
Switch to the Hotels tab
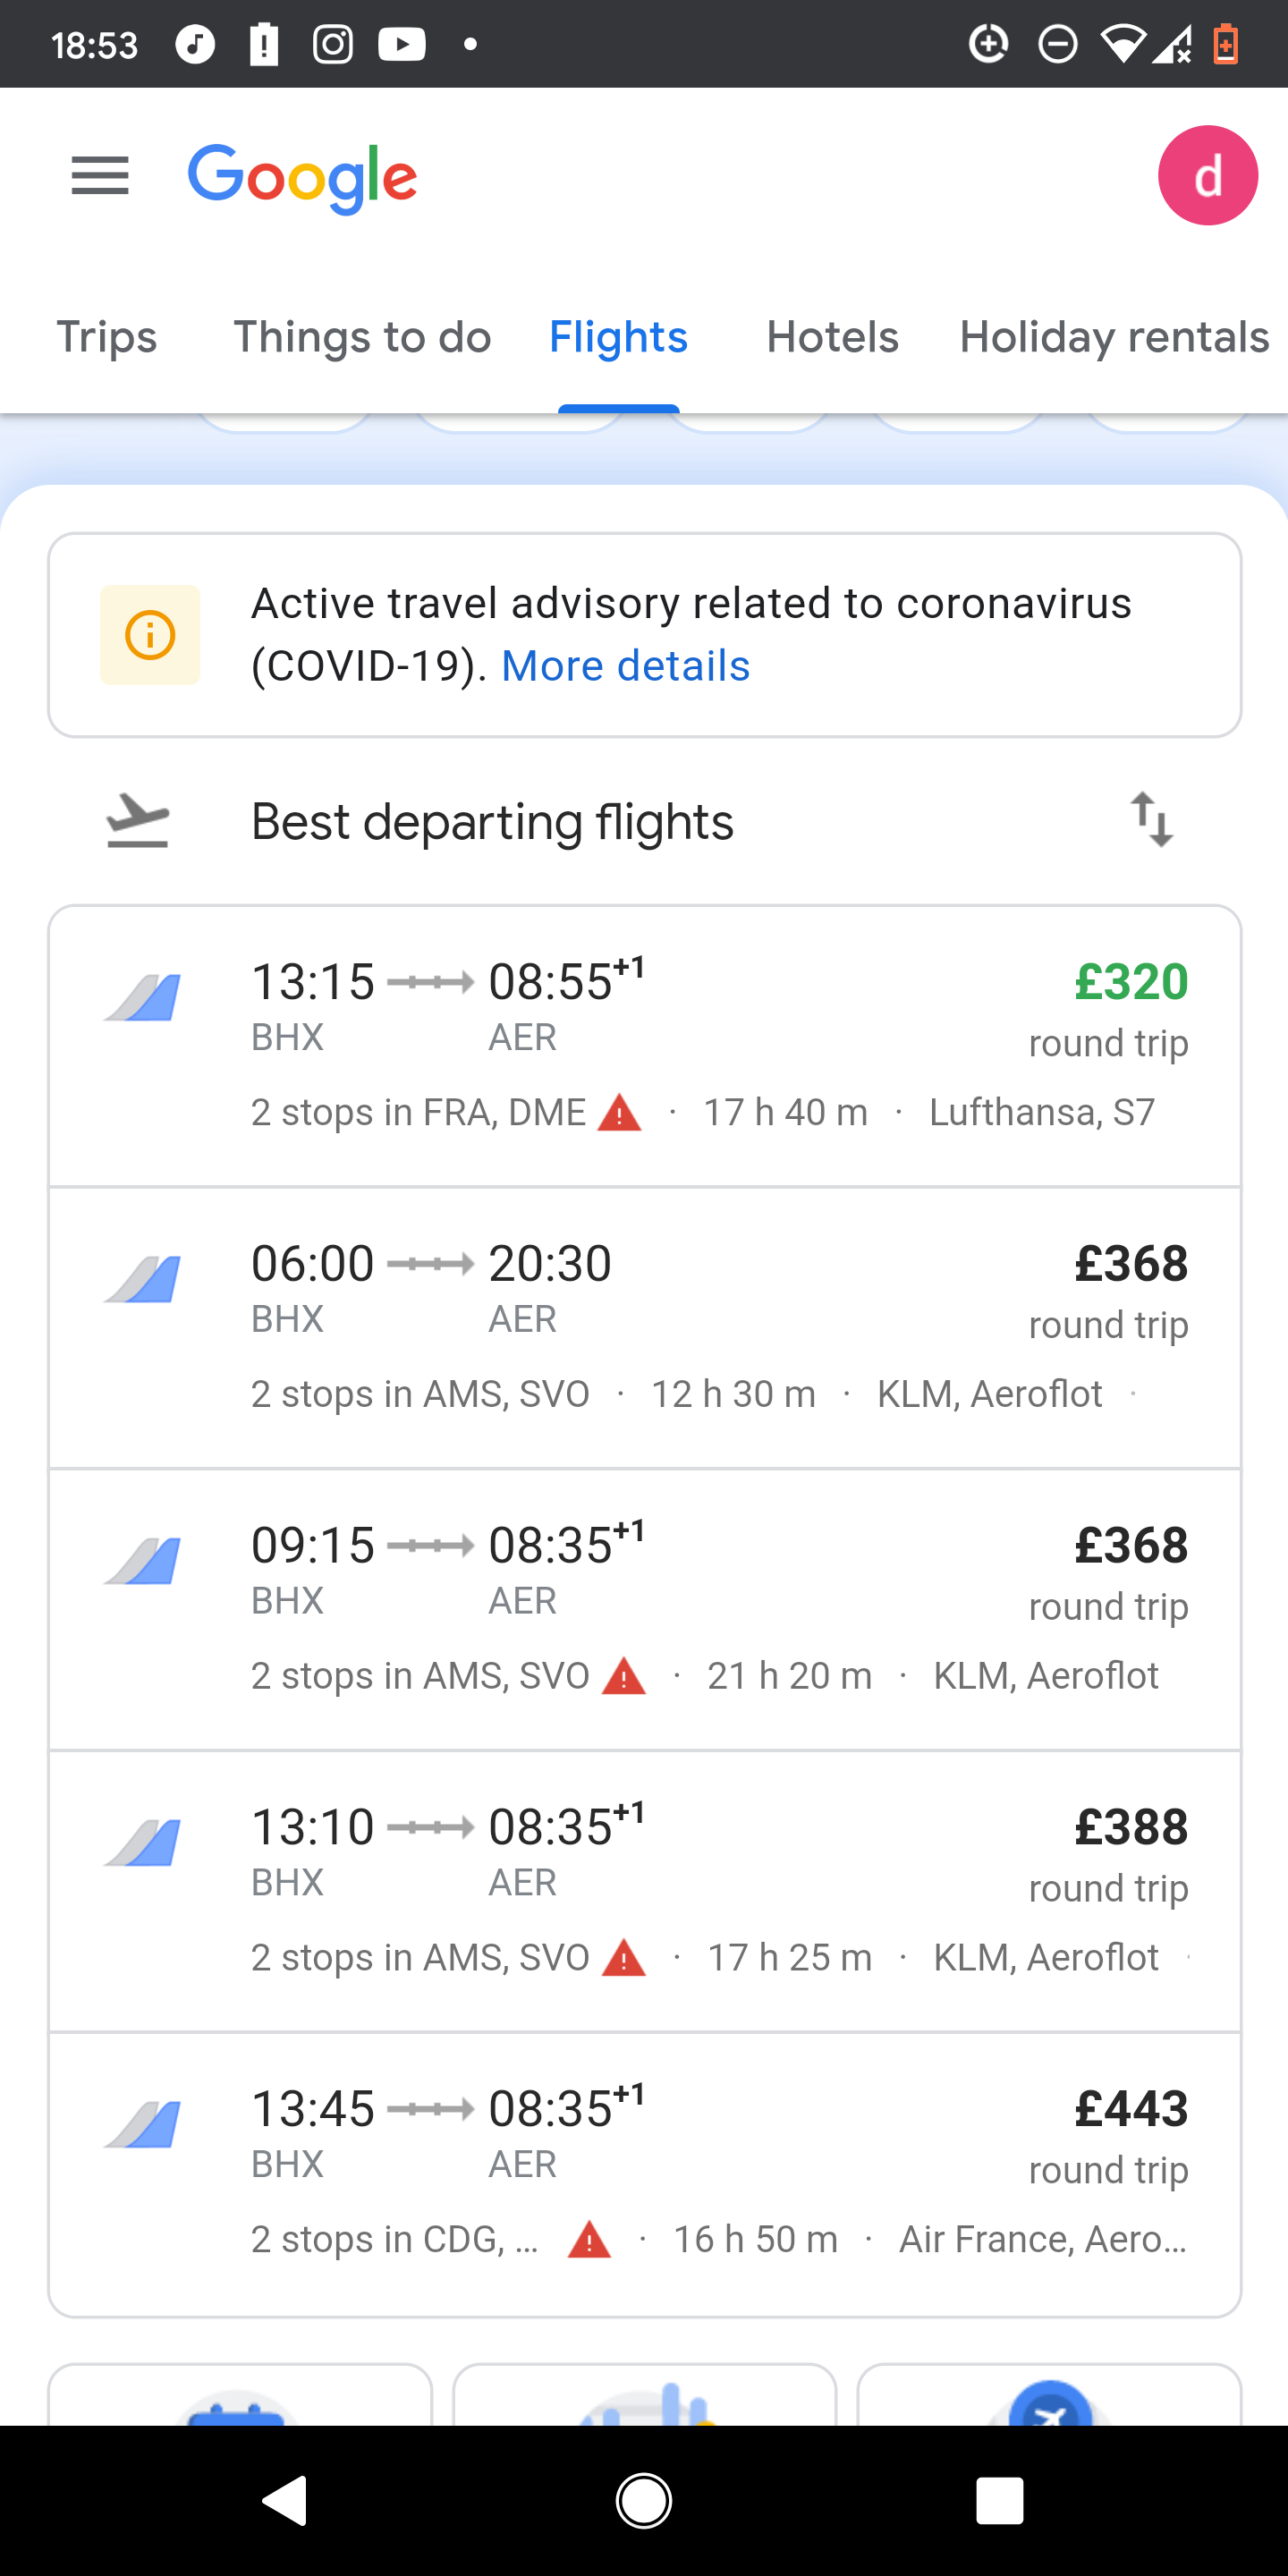tap(832, 337)
